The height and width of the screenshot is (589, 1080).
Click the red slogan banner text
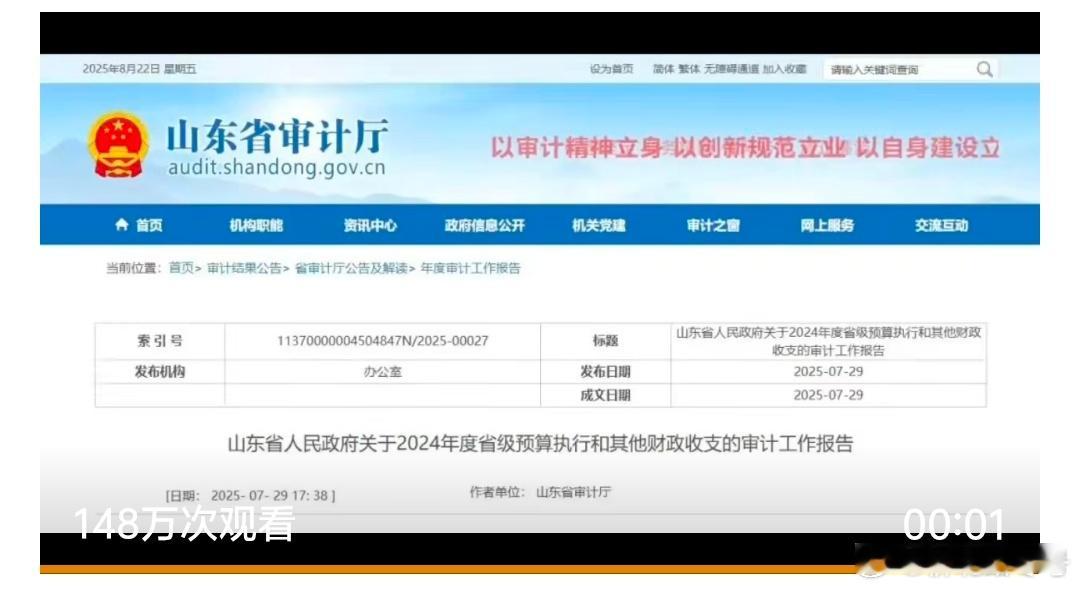[x=745, y=147]
